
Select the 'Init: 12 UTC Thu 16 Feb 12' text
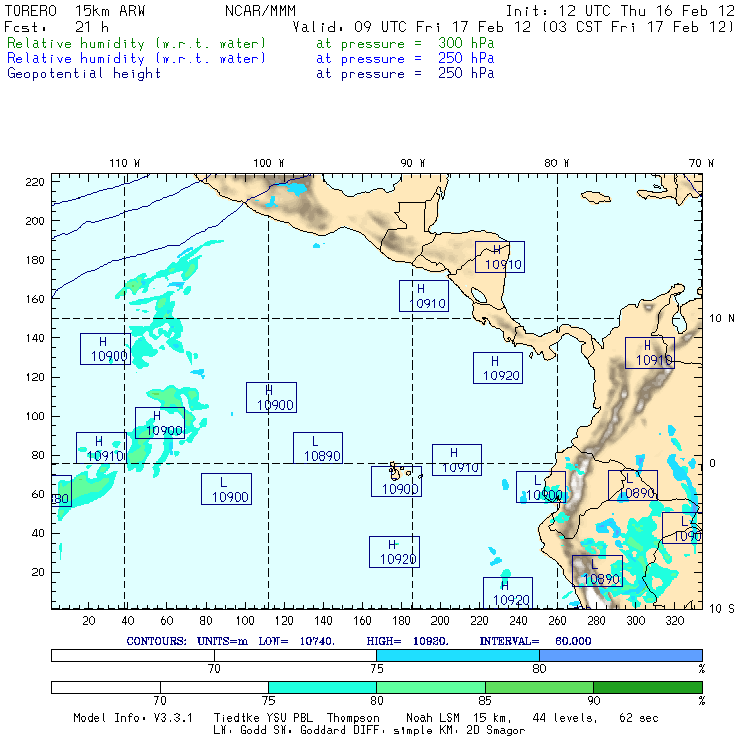point(620,11)
